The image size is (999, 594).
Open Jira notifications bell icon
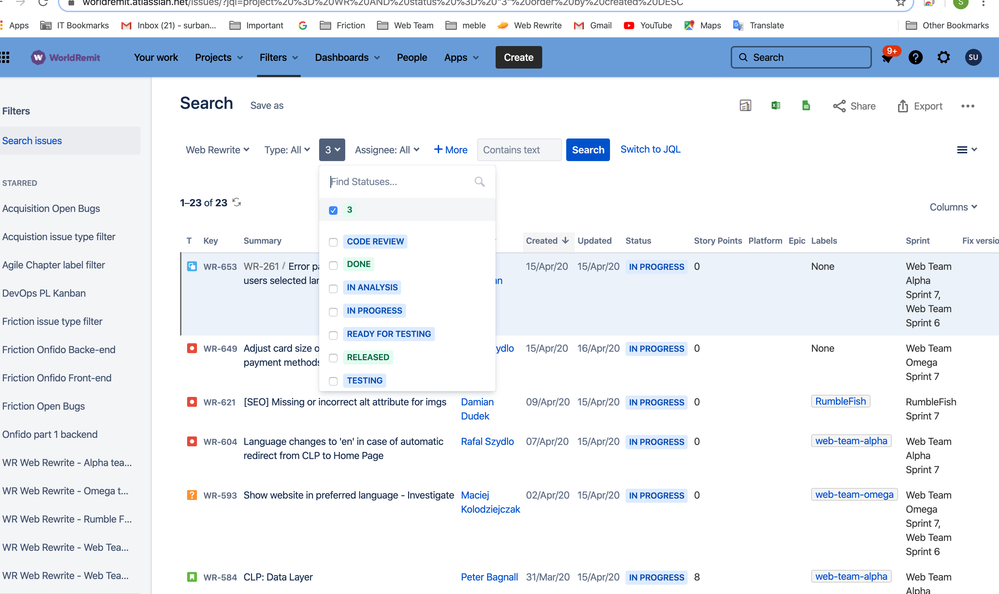pyautogui.click(x=888, y=57)
